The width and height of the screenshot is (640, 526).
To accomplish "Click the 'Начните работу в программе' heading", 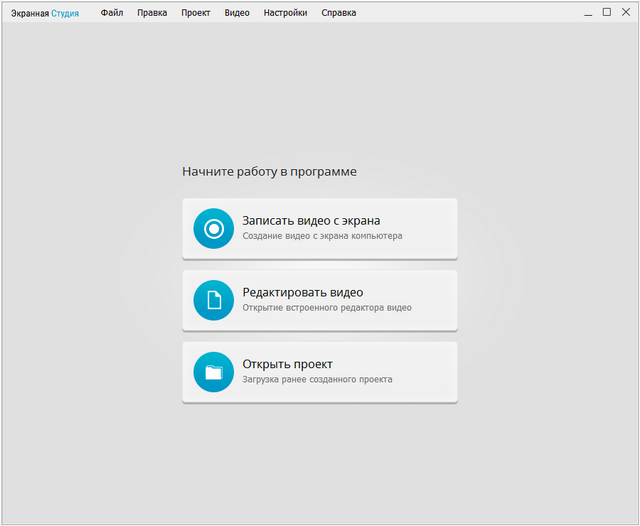I will coord(269,172).
